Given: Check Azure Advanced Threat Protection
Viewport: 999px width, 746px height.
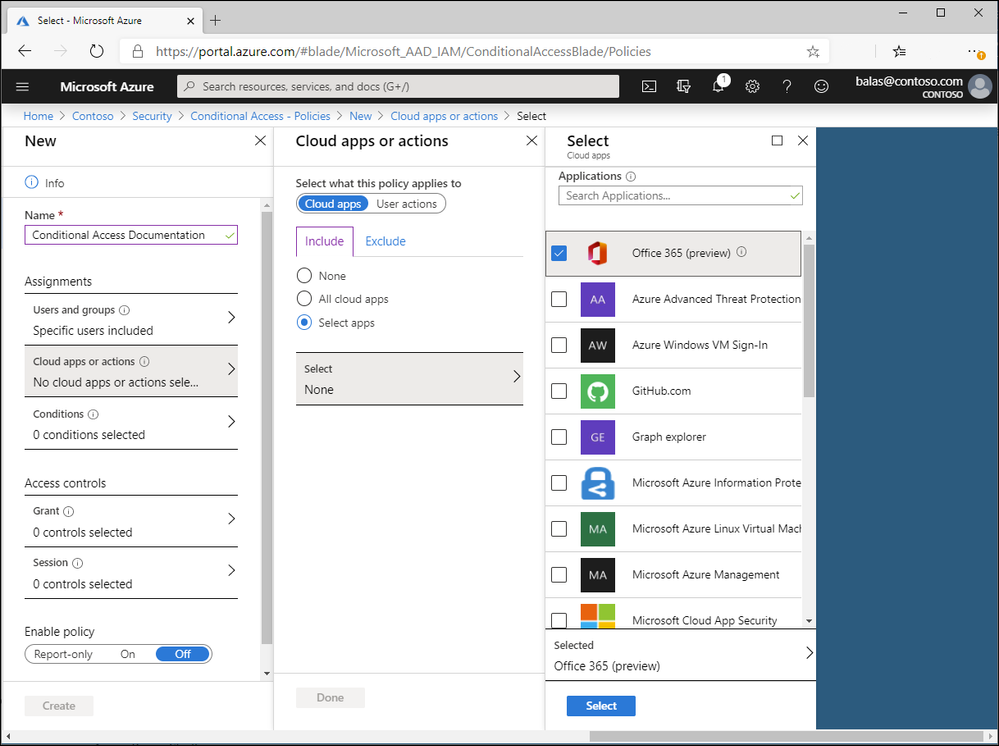Looking at the screenshot, I should (x=559, y=299).
